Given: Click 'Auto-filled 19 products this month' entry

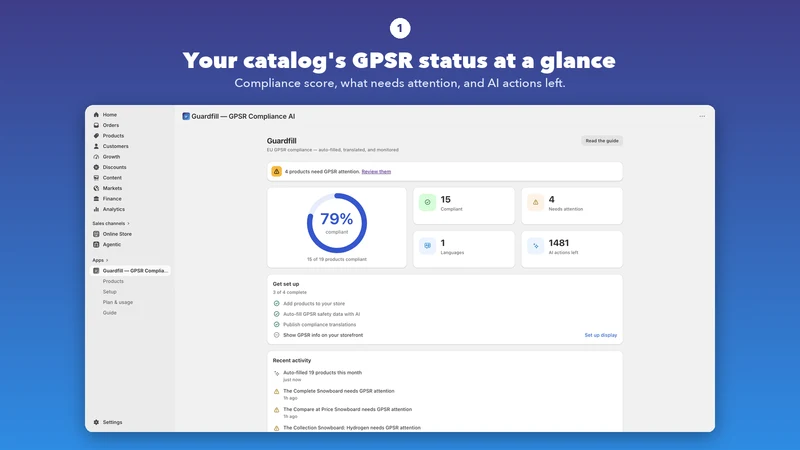Looking at the screenshot, I should coord(322,373).
